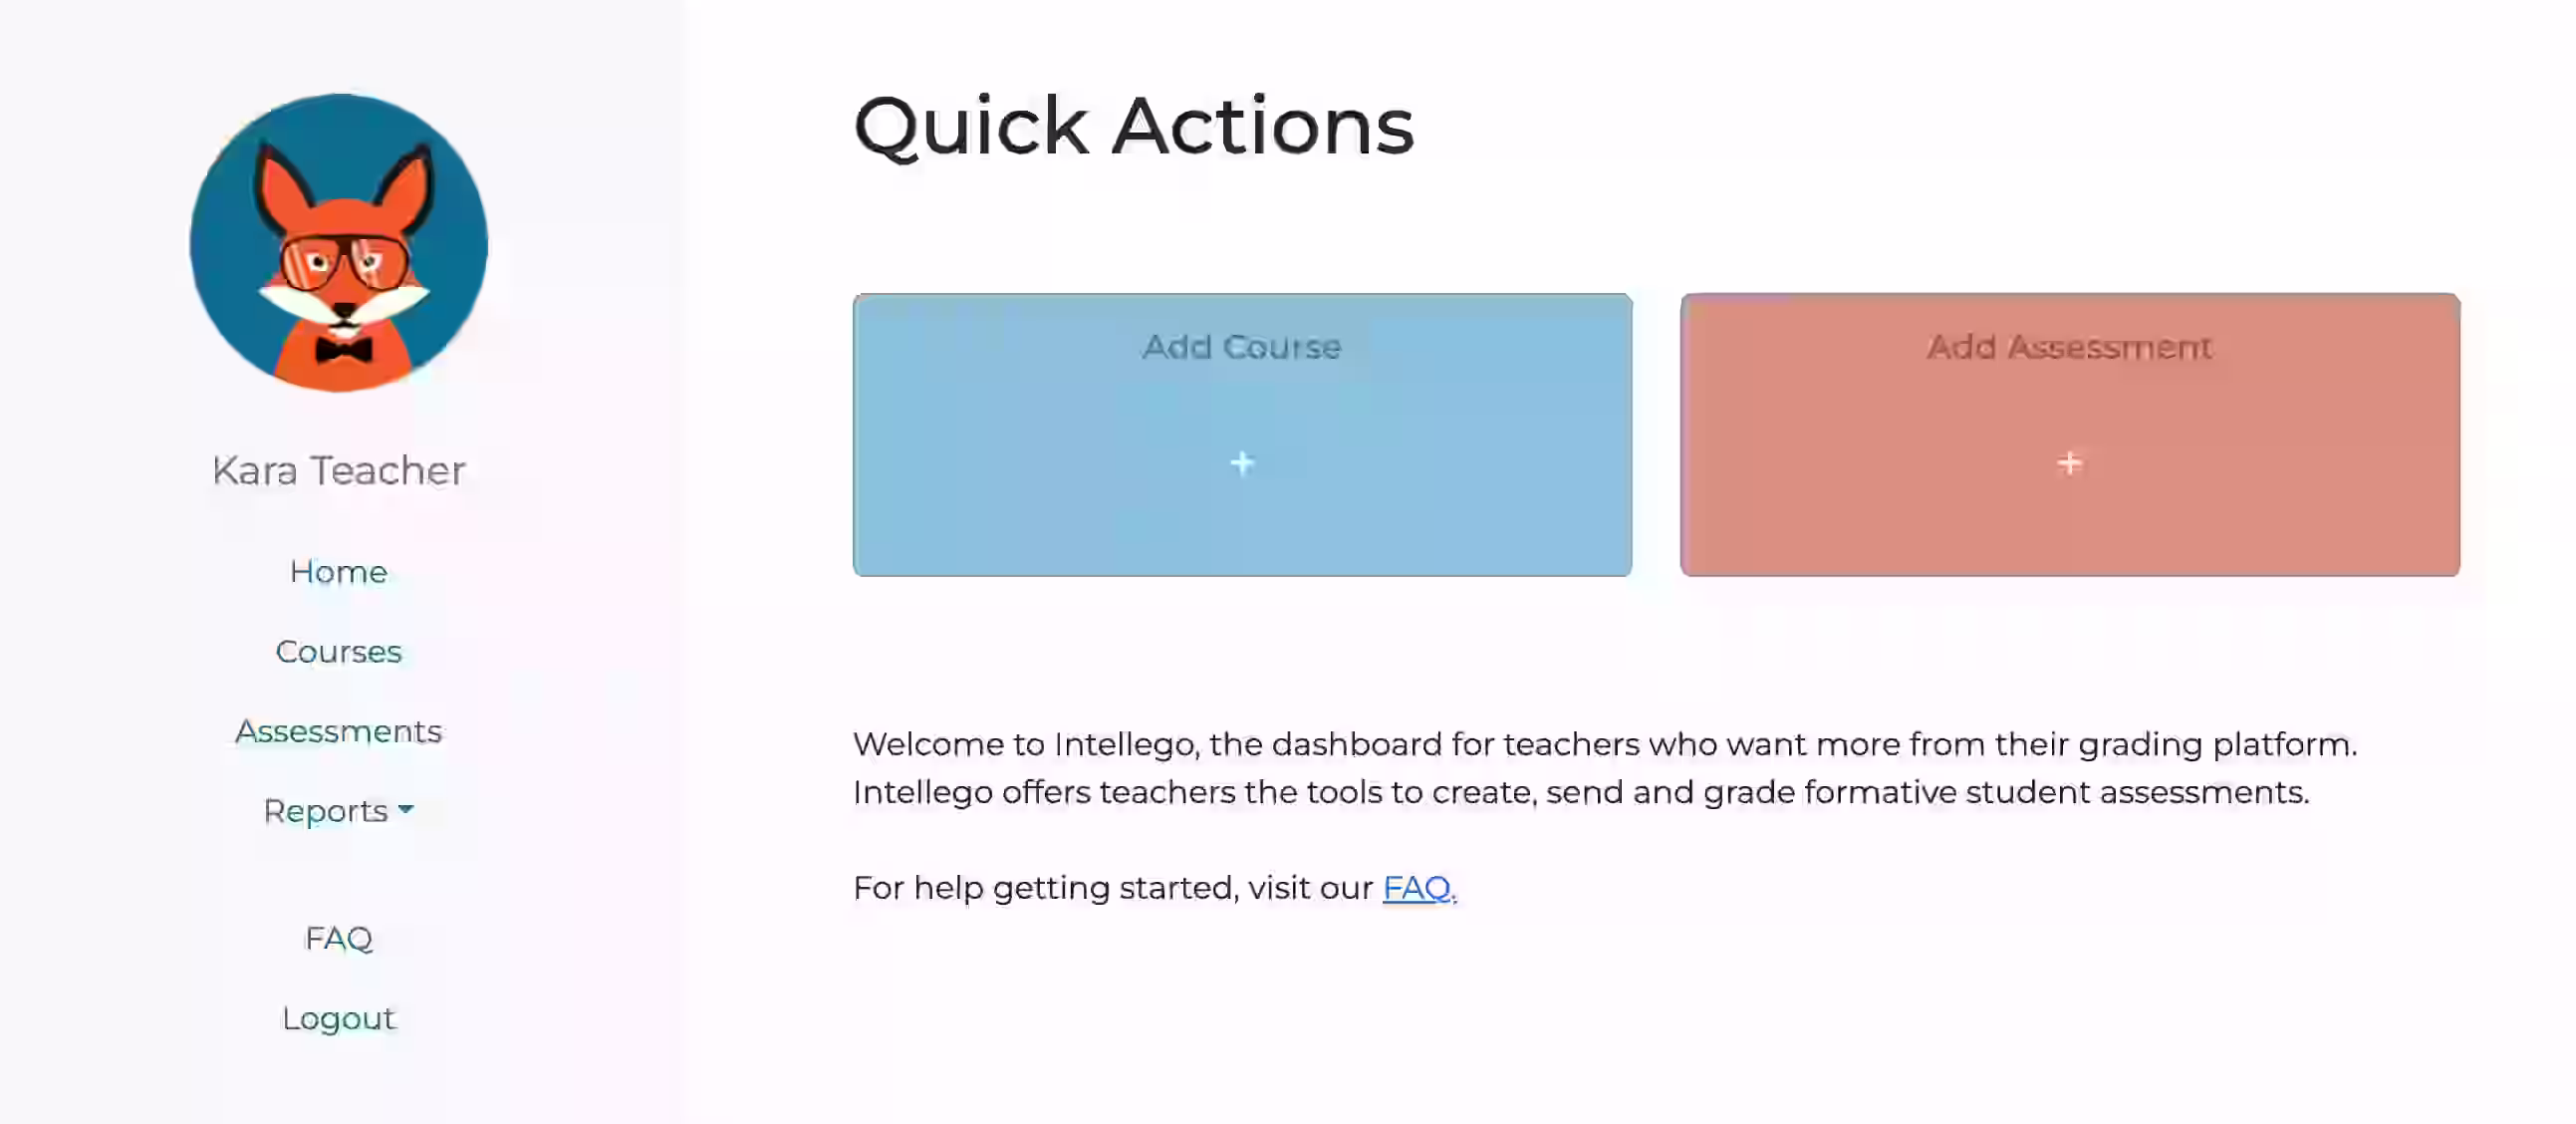
Task: Follow the FAQ hyperlink in welcome text
Action: (1416, 888)
